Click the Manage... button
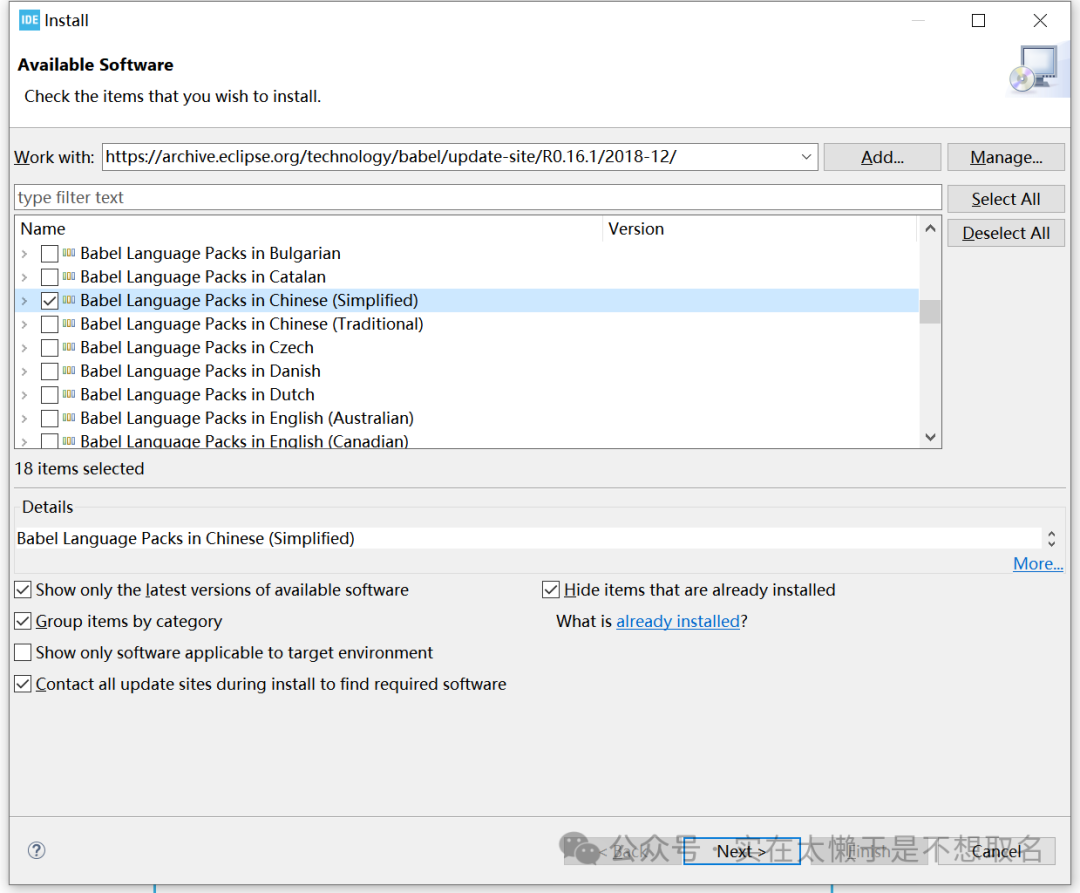 1006,157
